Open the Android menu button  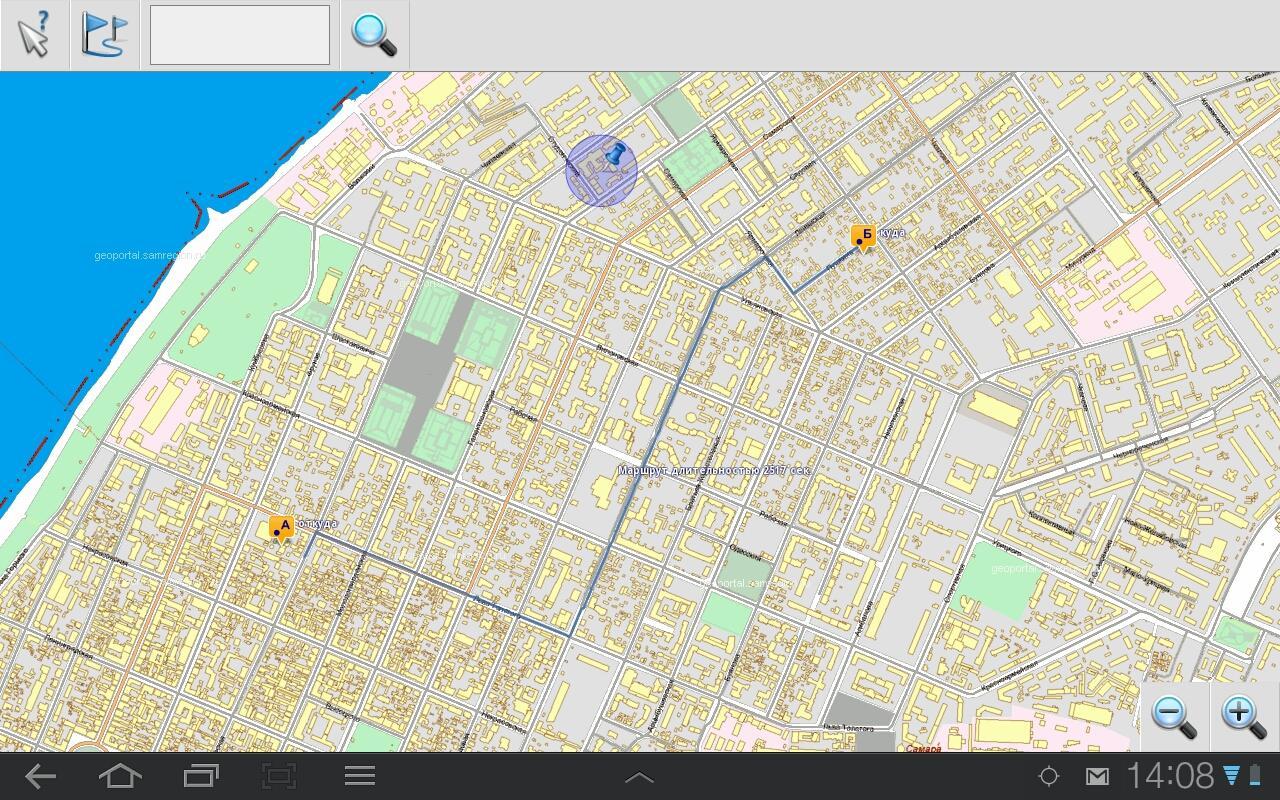click(360, 776)
